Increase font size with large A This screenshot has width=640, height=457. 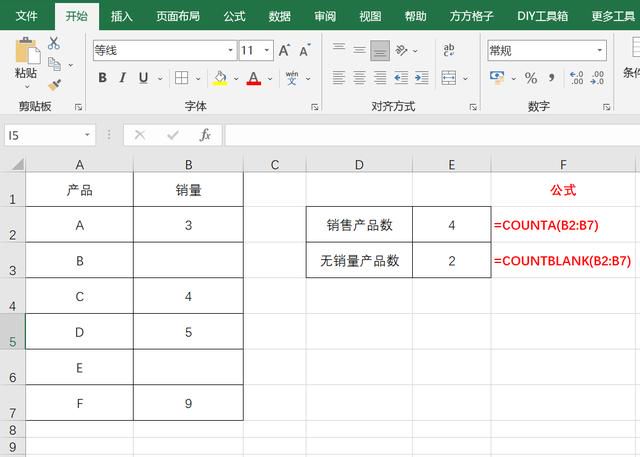(284, 51)
